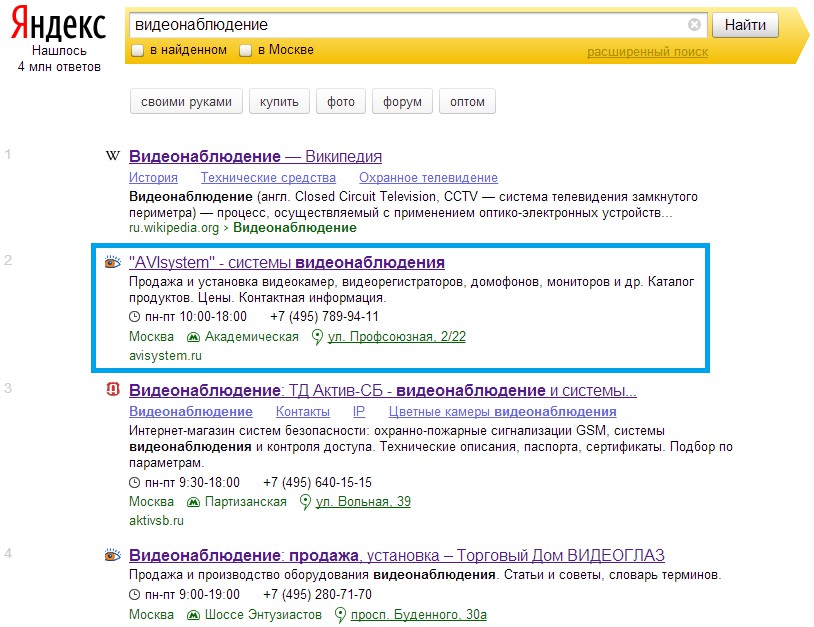Open the AVIsystem системы видеонаблюдения result
This screenshot has width=814, height=627.
pyautogui.click(x=287, y=263)
